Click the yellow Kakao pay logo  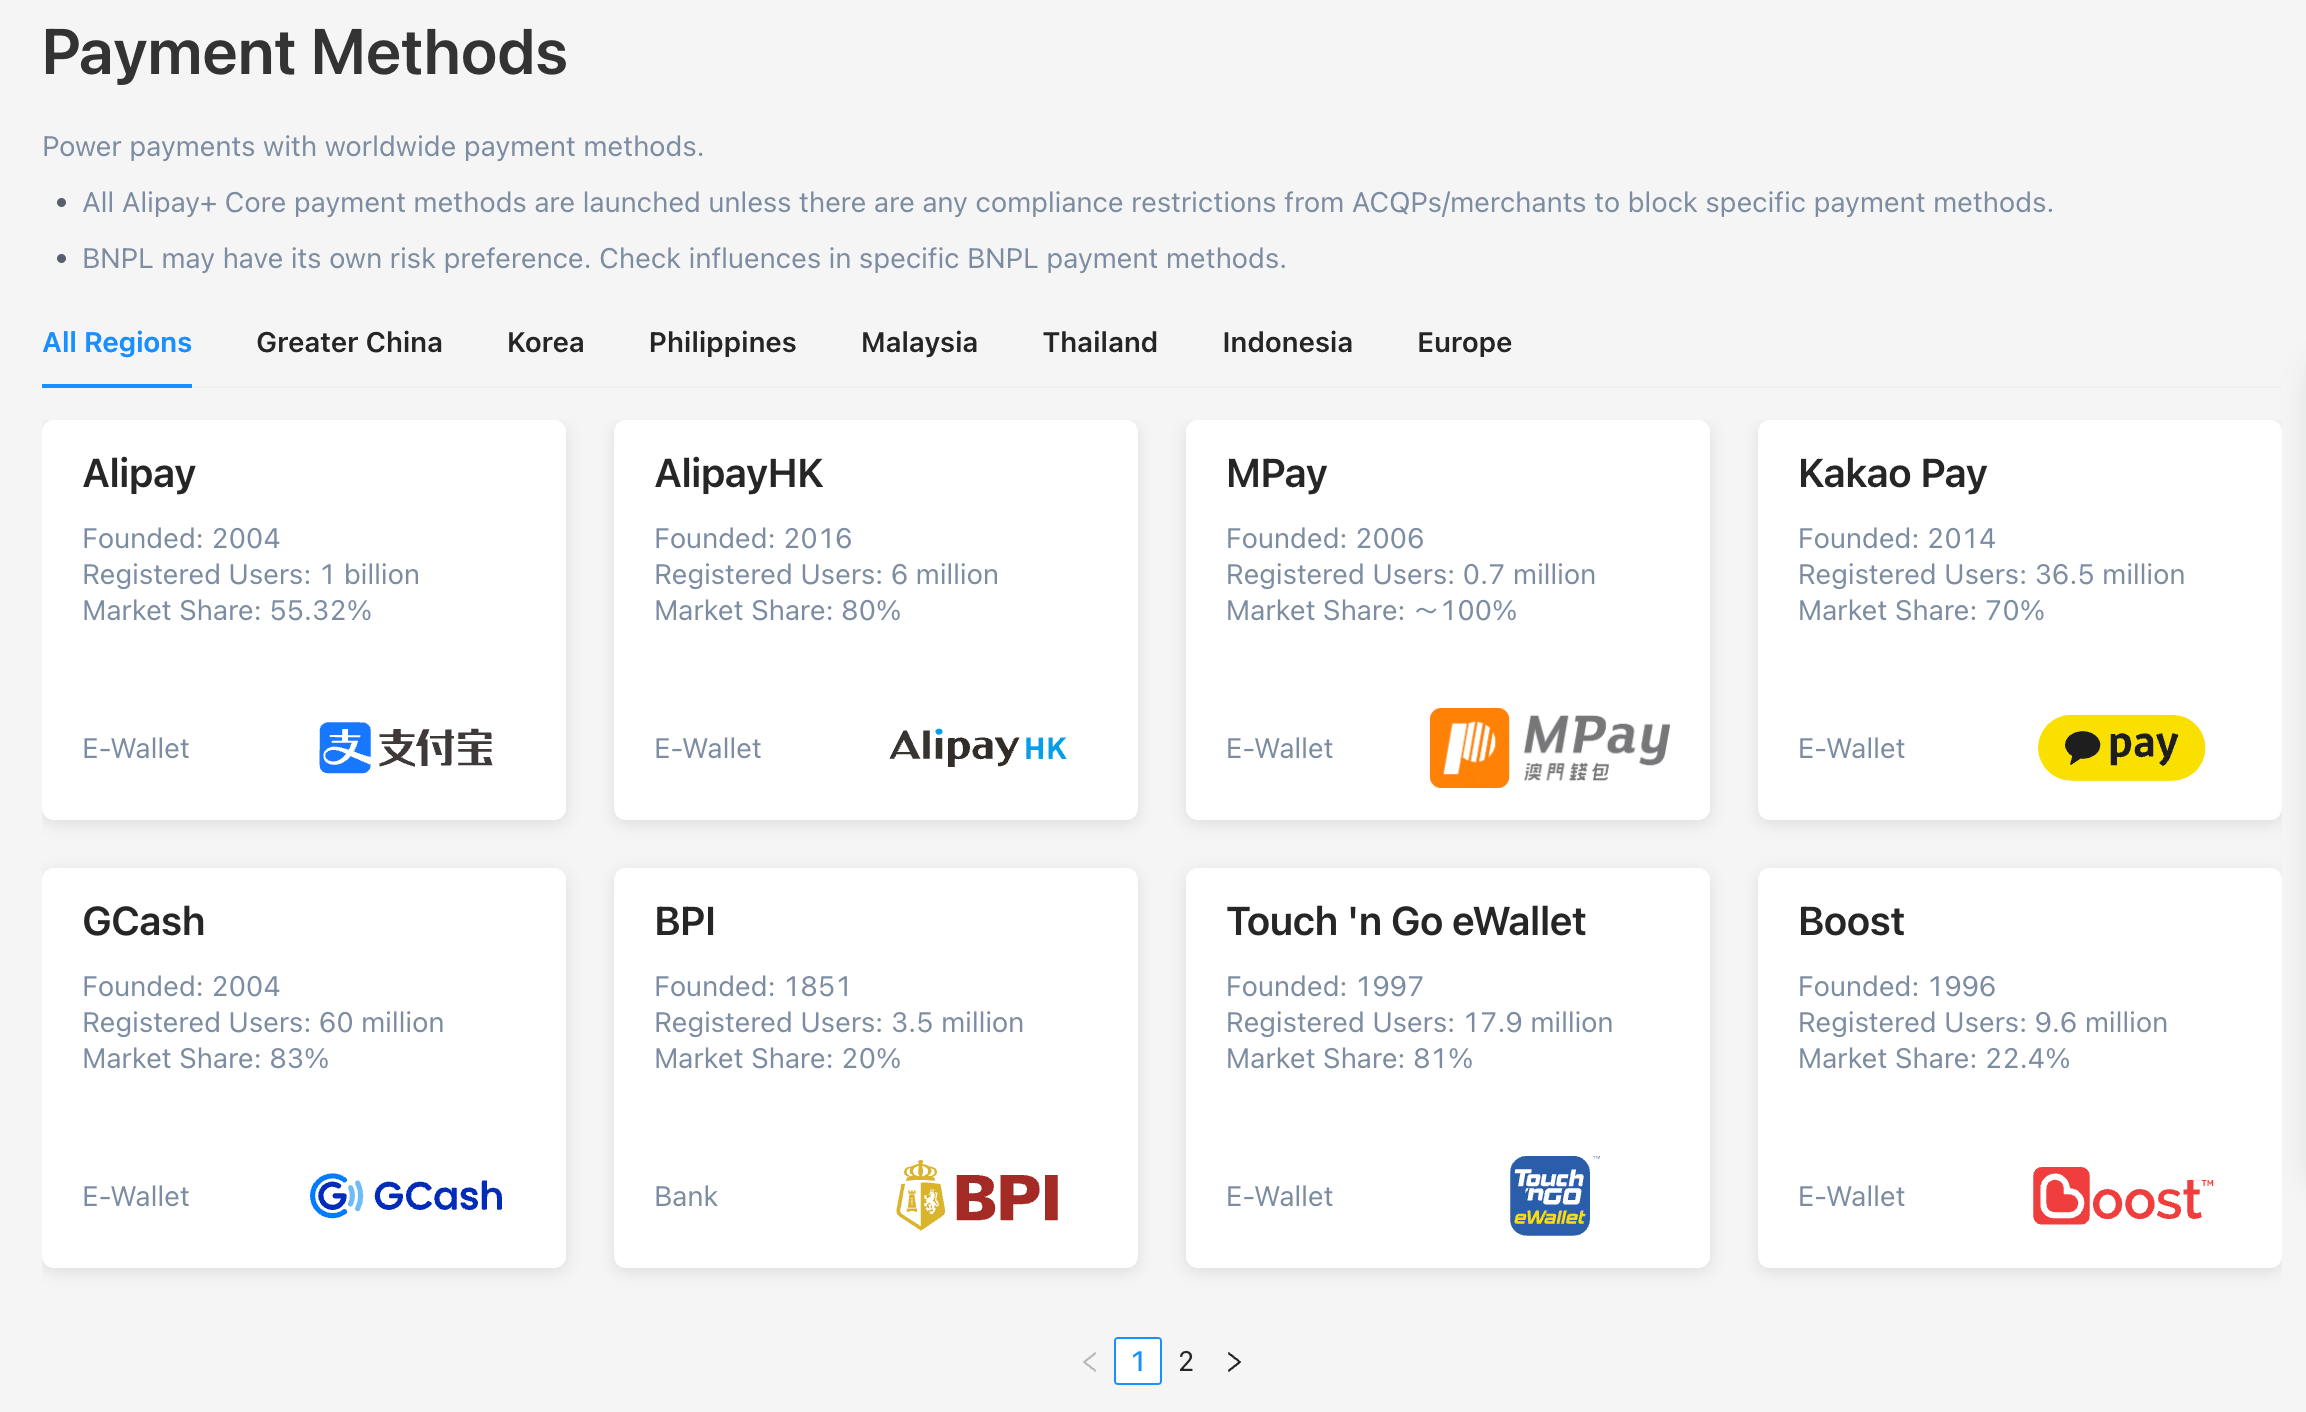(x=2120, y=747)
